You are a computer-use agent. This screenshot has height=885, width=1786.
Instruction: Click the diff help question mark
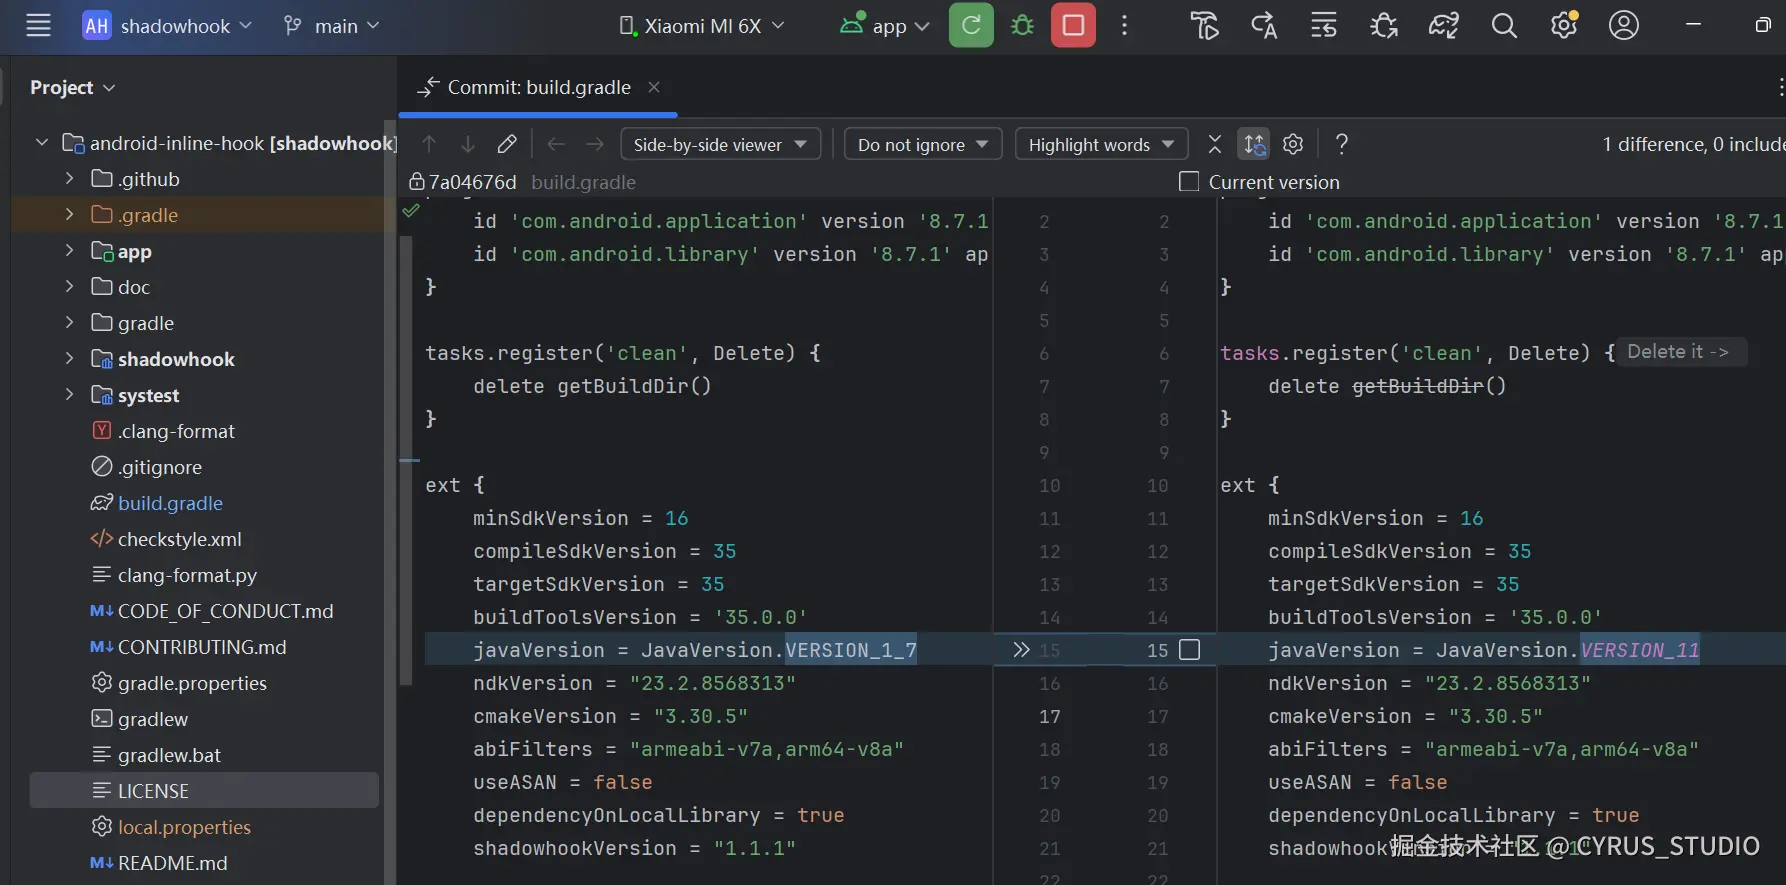(x=1342, y=145)
